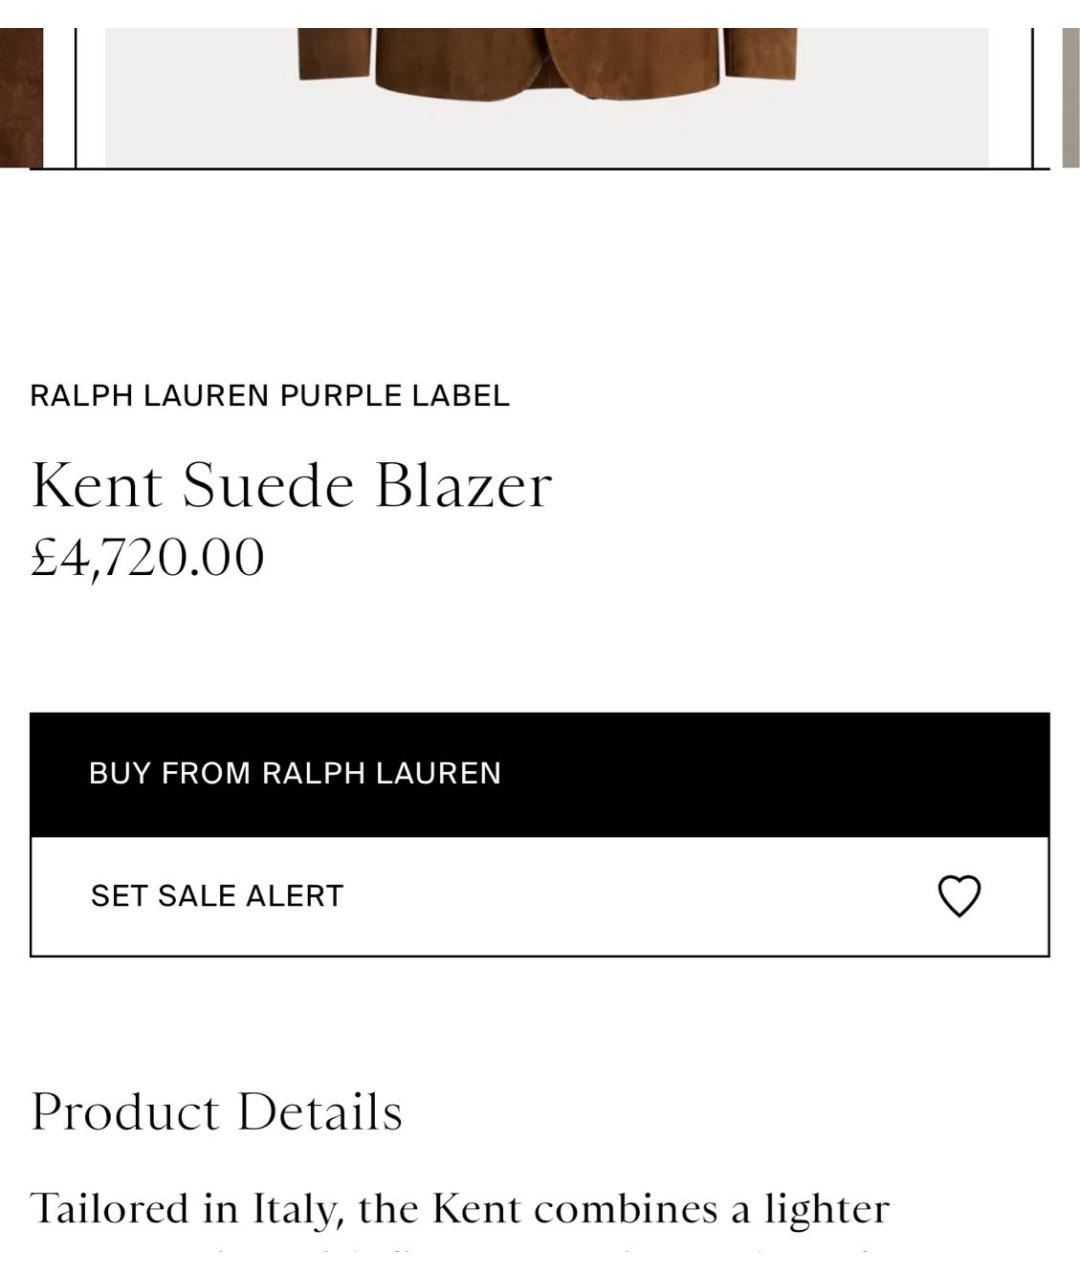
Task: Click the £4,720.00 price text
Action: (x=148, y=557)
